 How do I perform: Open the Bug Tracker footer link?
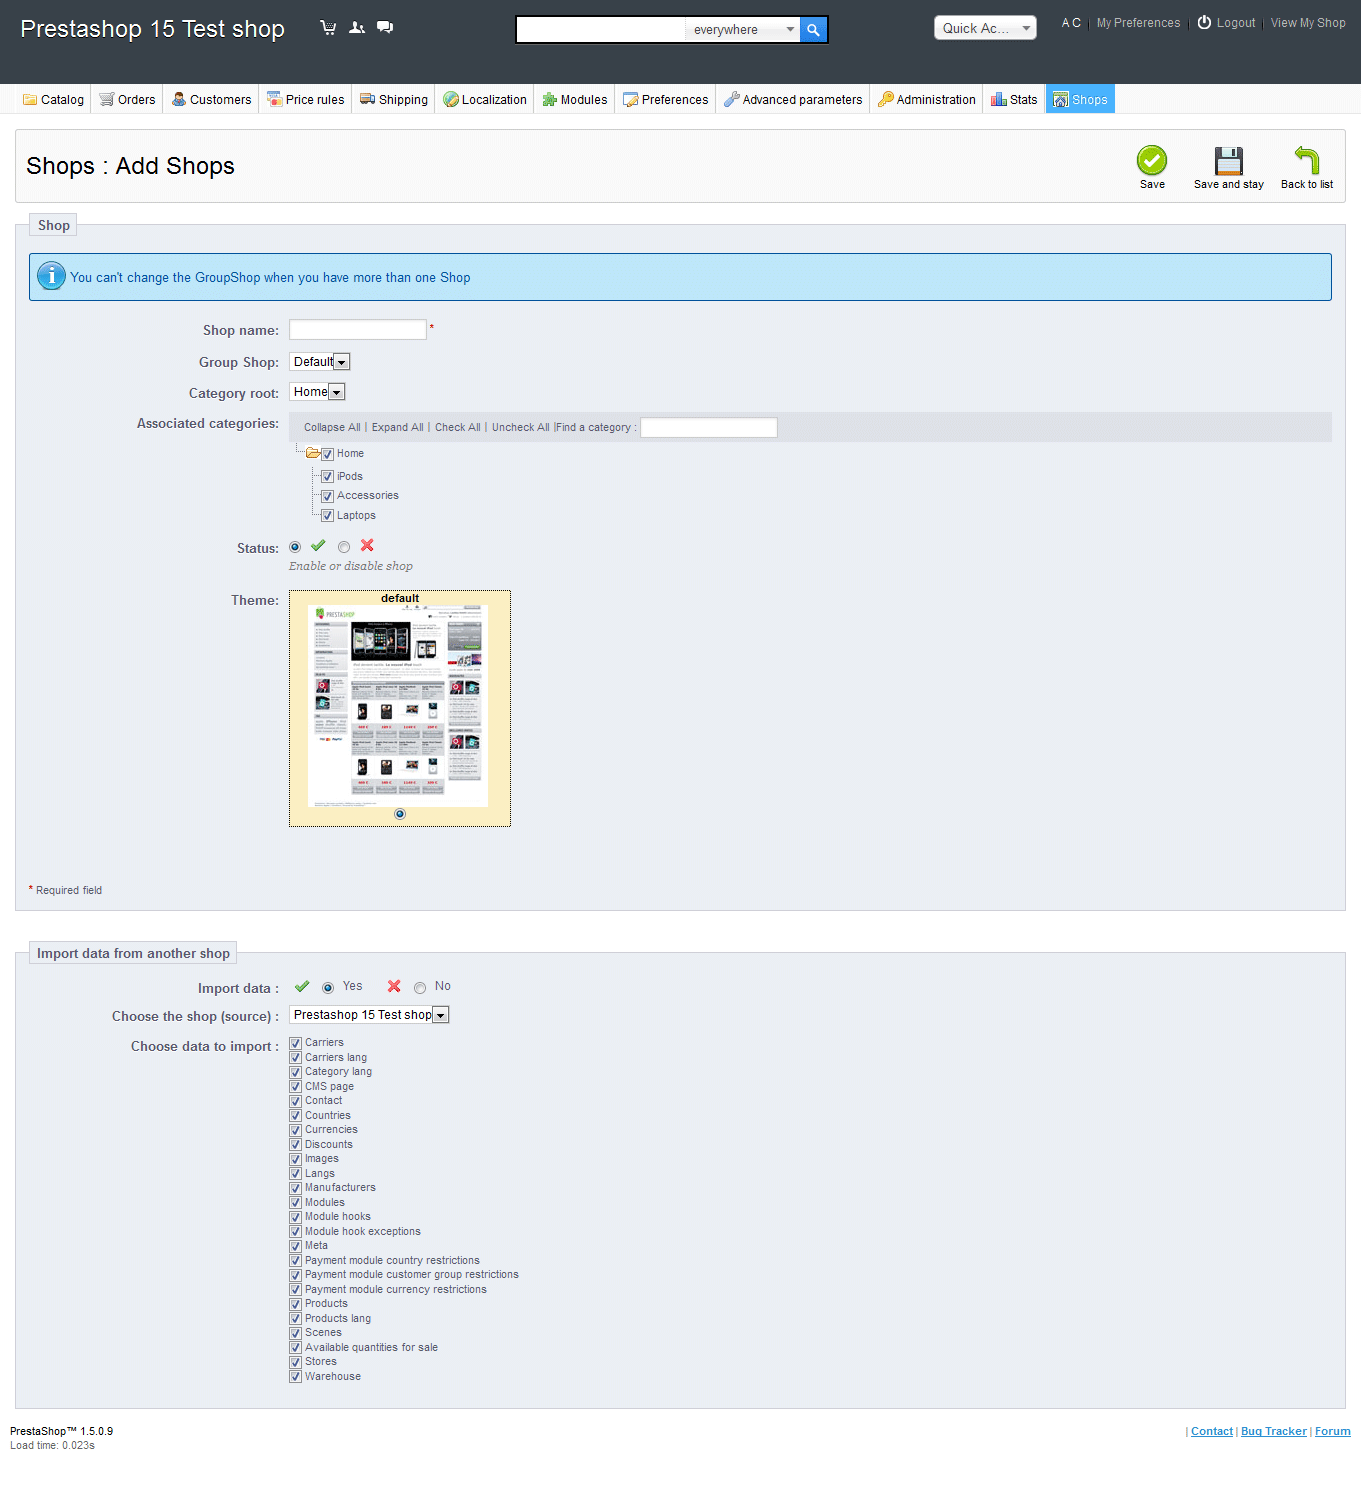click(x=1273, y=1432)
